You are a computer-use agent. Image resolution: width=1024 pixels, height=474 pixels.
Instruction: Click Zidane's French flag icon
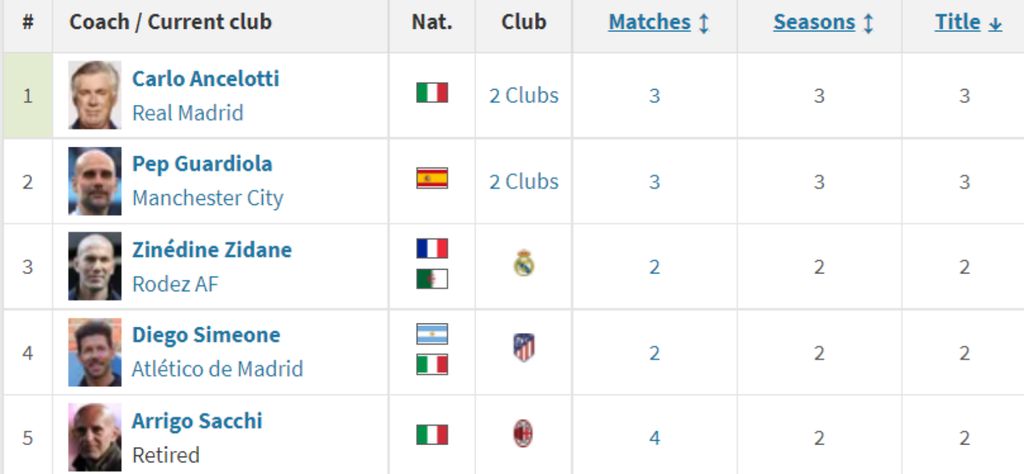(x=432, y=248)
